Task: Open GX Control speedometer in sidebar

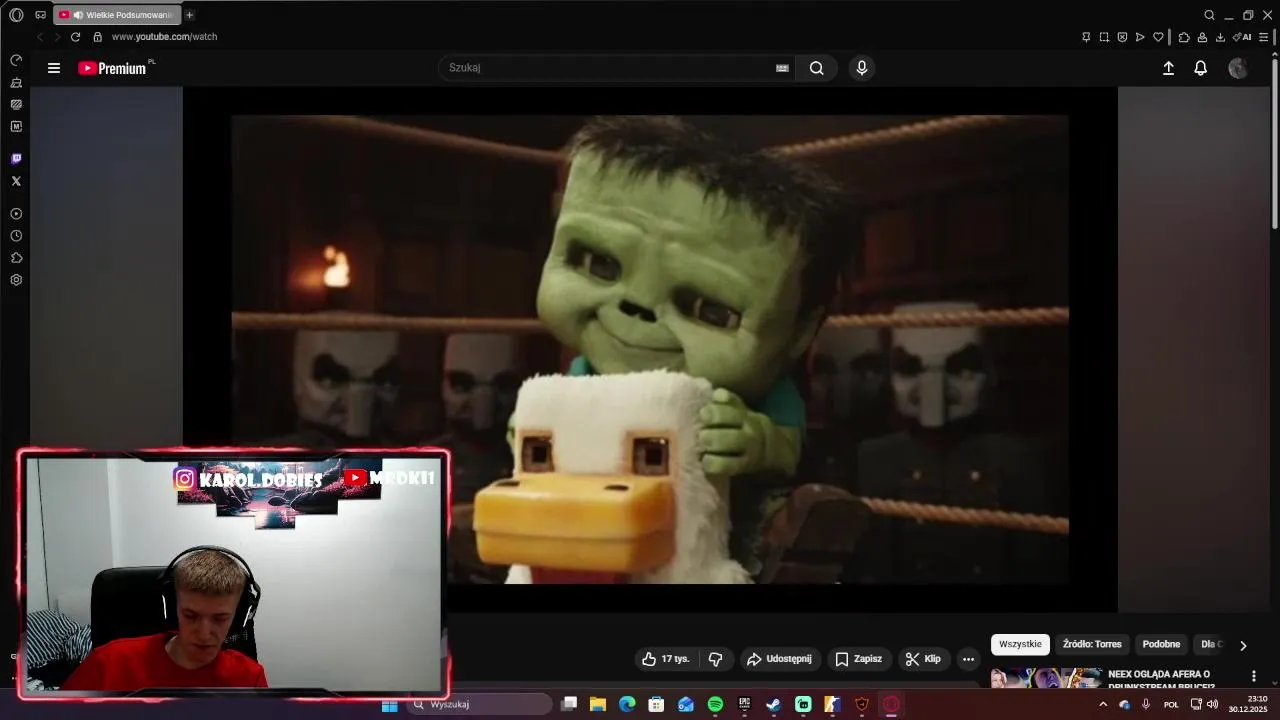Action: [16, 60]
